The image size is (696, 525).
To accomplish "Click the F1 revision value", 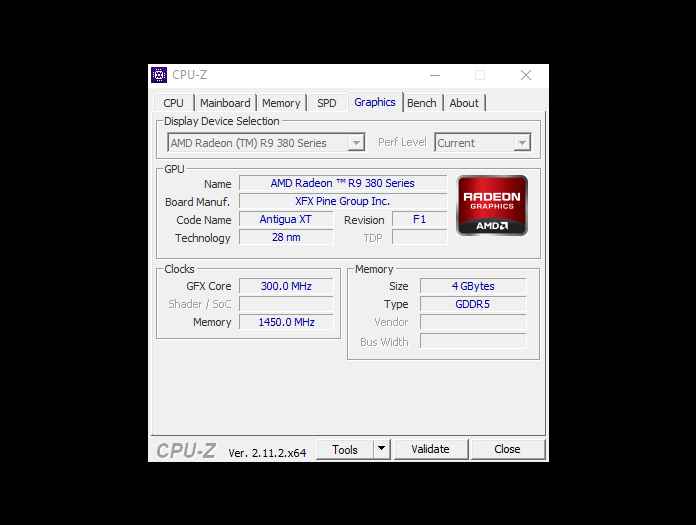I will [419, 219].
